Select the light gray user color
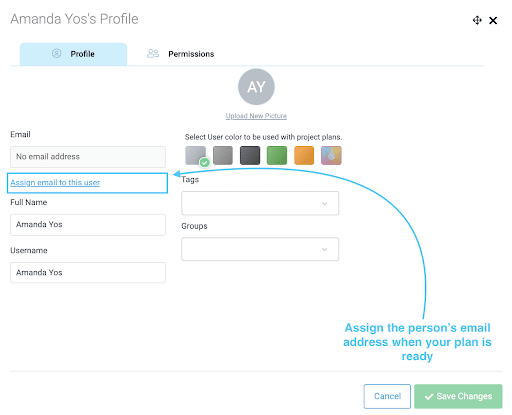 click(195, 155)
